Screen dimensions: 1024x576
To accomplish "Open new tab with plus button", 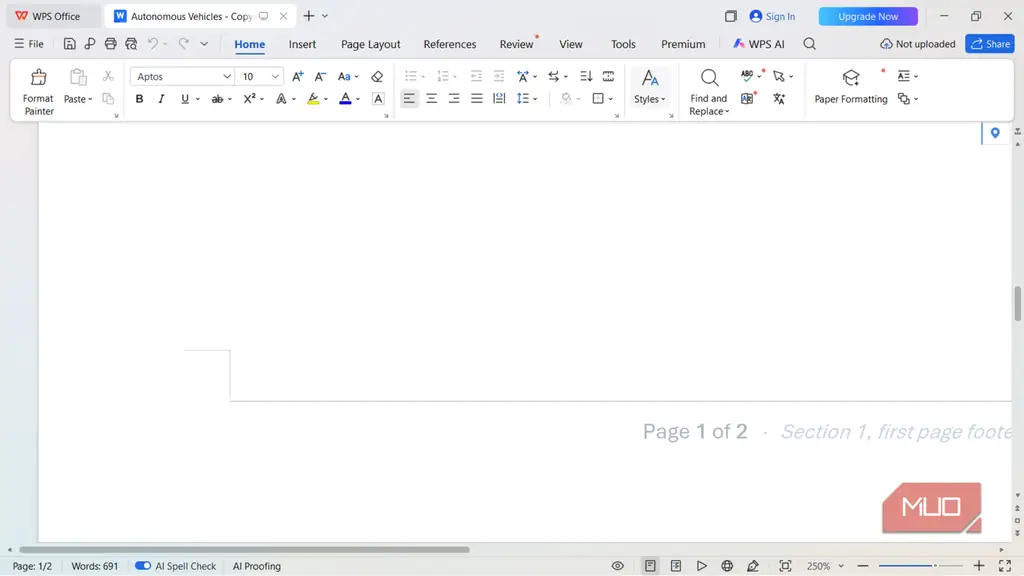I will pyautogui.click(x=309, y=16).
